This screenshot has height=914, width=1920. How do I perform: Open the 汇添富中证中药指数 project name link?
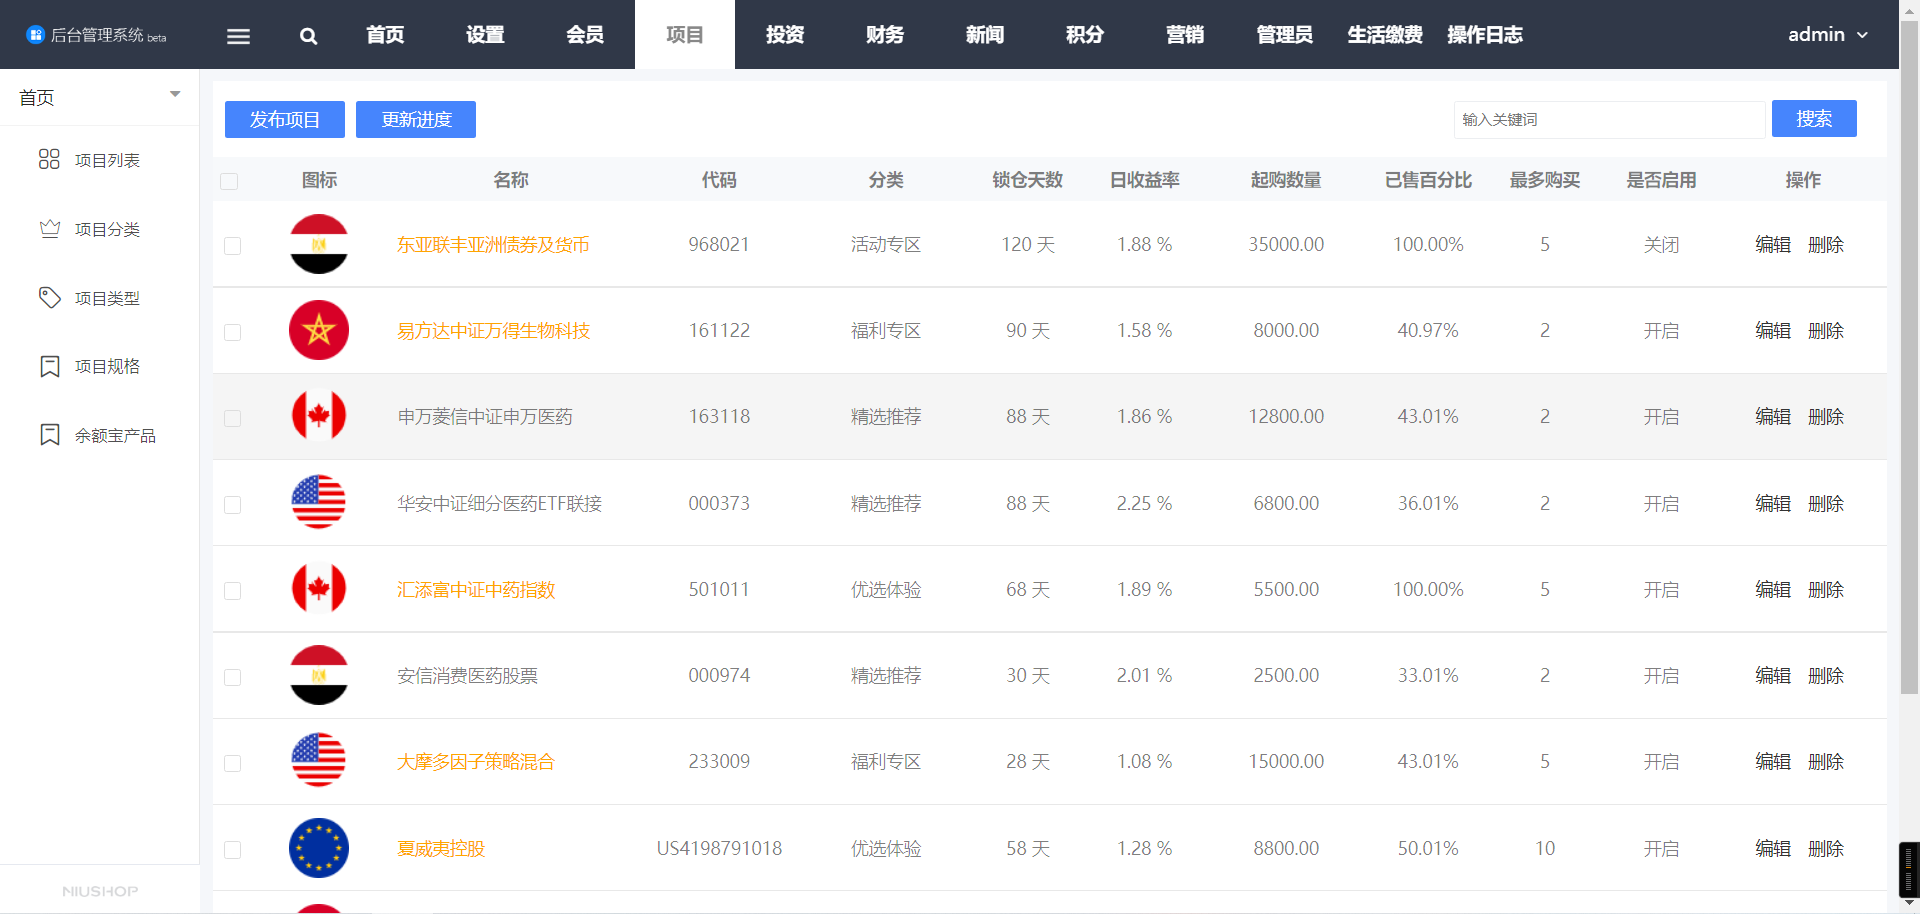(476, 589)
